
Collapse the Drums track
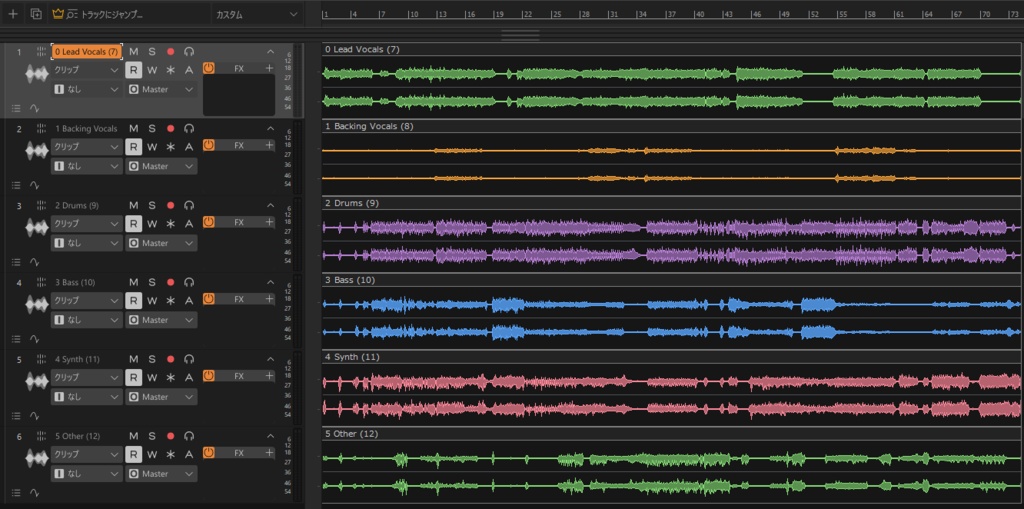[x=270, y=205]
